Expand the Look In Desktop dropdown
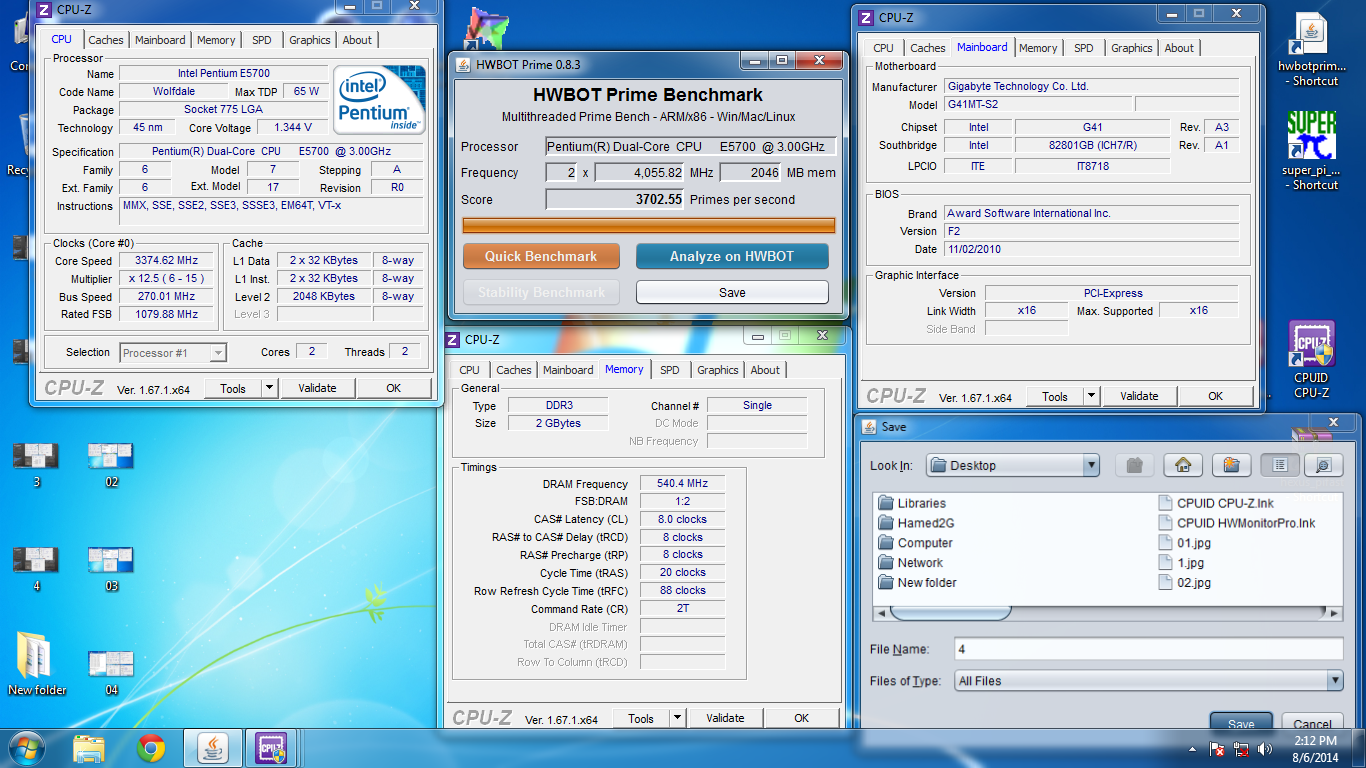1366x768 pixels. pos(1090,465)
